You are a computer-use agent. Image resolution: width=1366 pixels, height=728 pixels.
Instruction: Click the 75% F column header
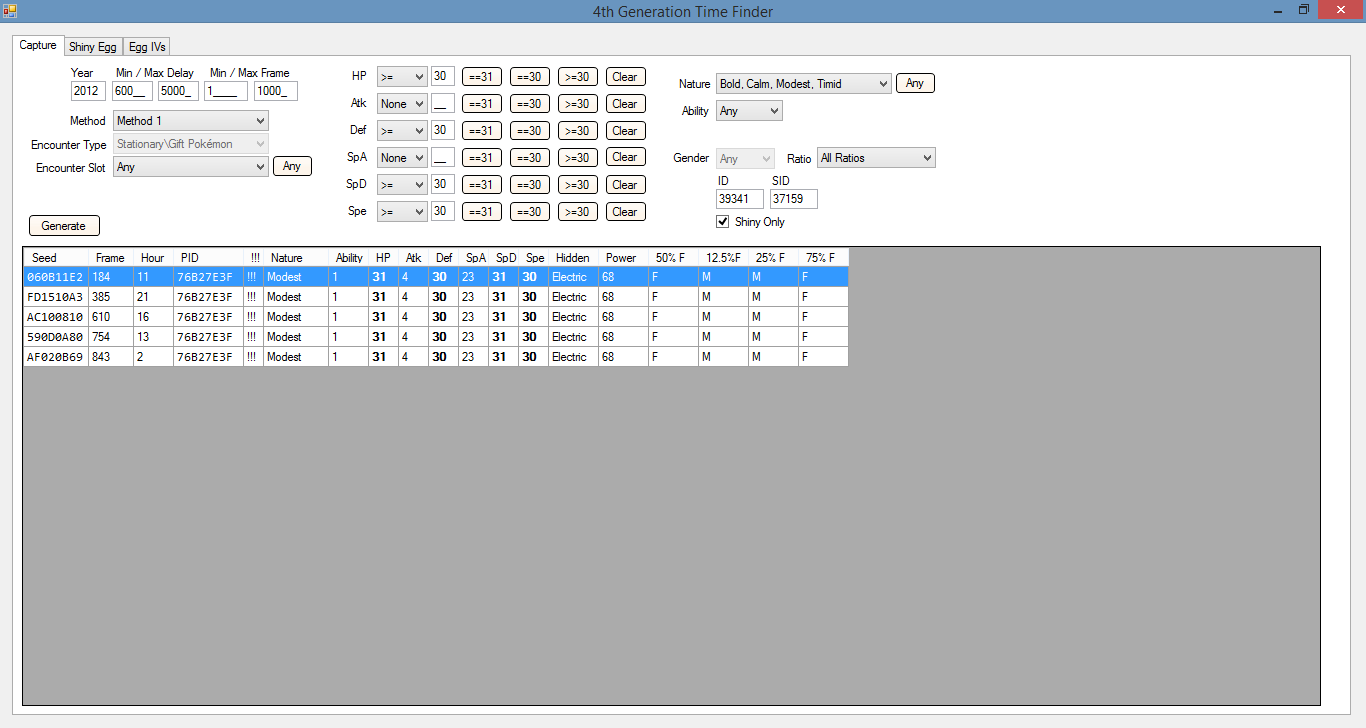coord(823,258)
